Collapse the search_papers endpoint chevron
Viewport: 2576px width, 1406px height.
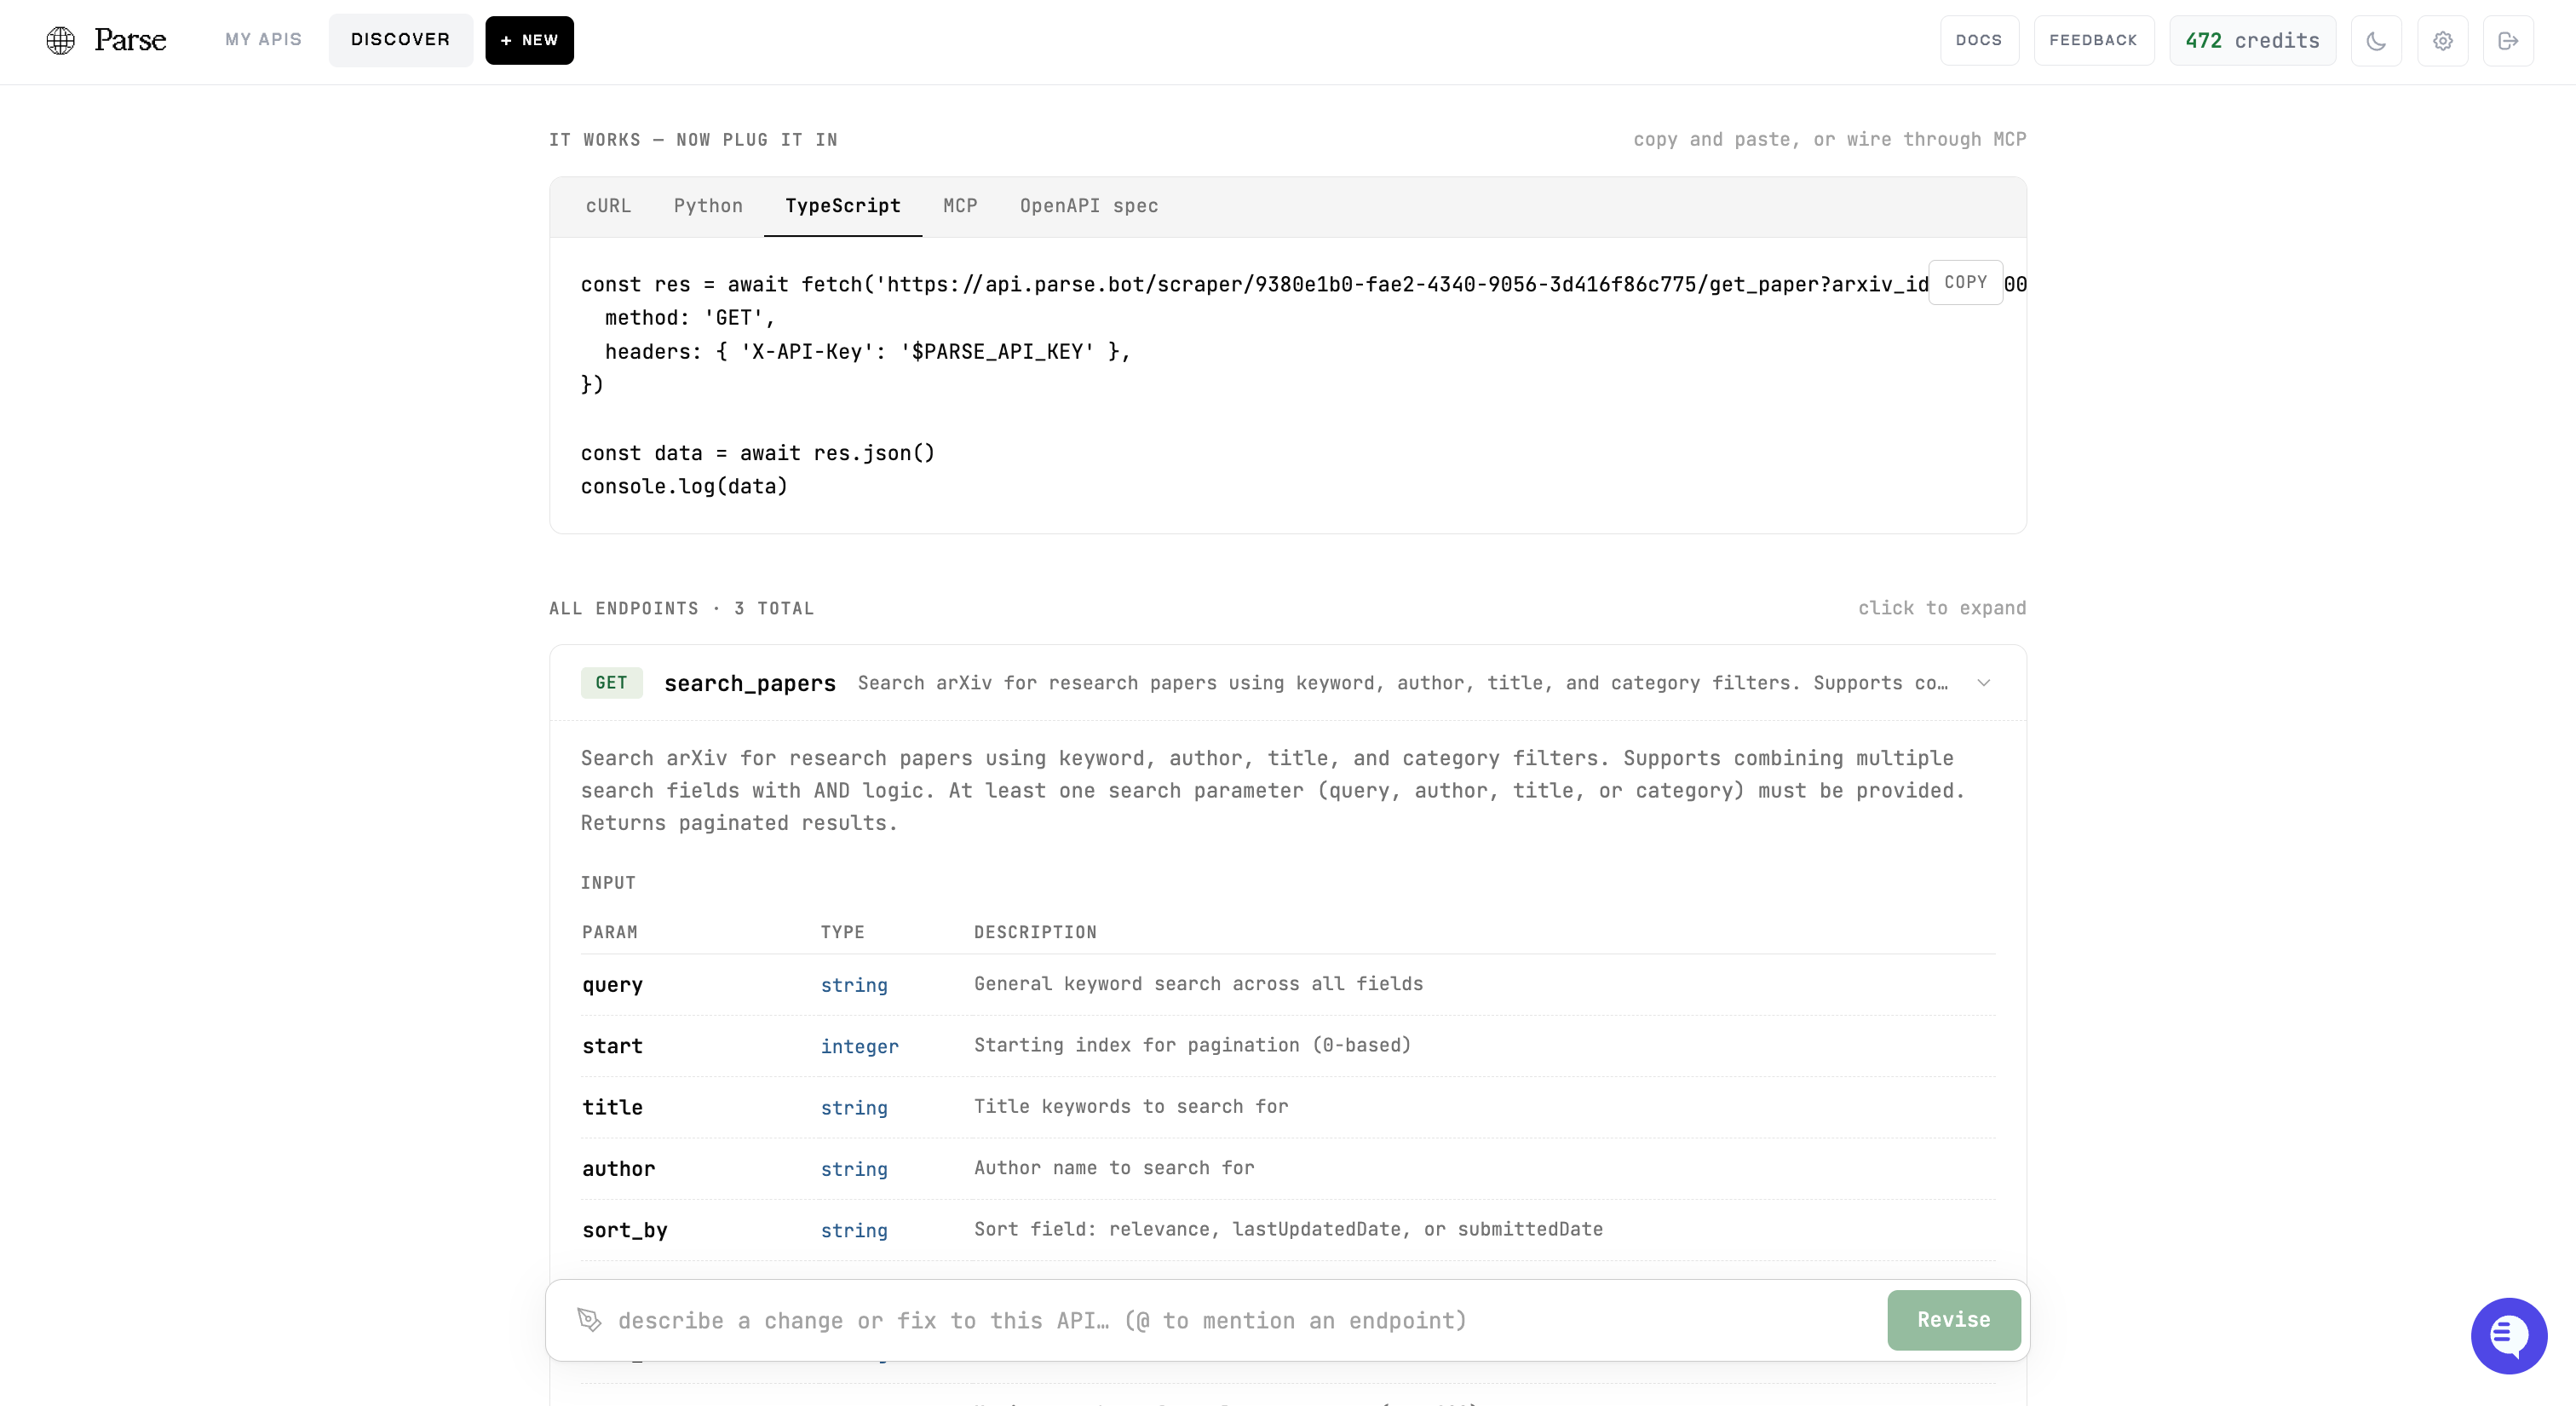tap(1983, 683)
